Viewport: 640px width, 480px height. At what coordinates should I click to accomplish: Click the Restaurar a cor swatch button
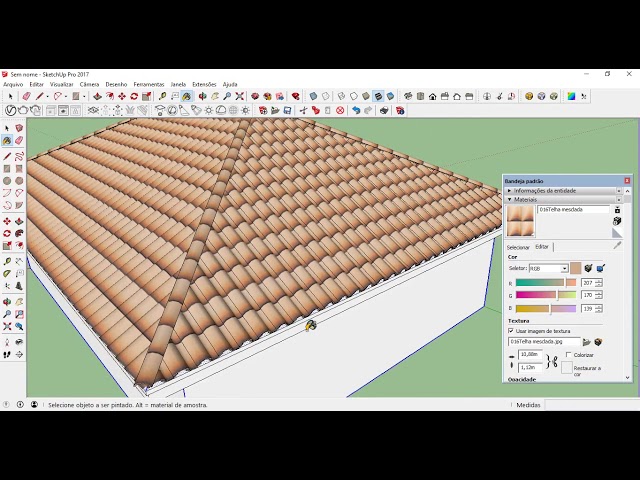(x=567, y=367)
